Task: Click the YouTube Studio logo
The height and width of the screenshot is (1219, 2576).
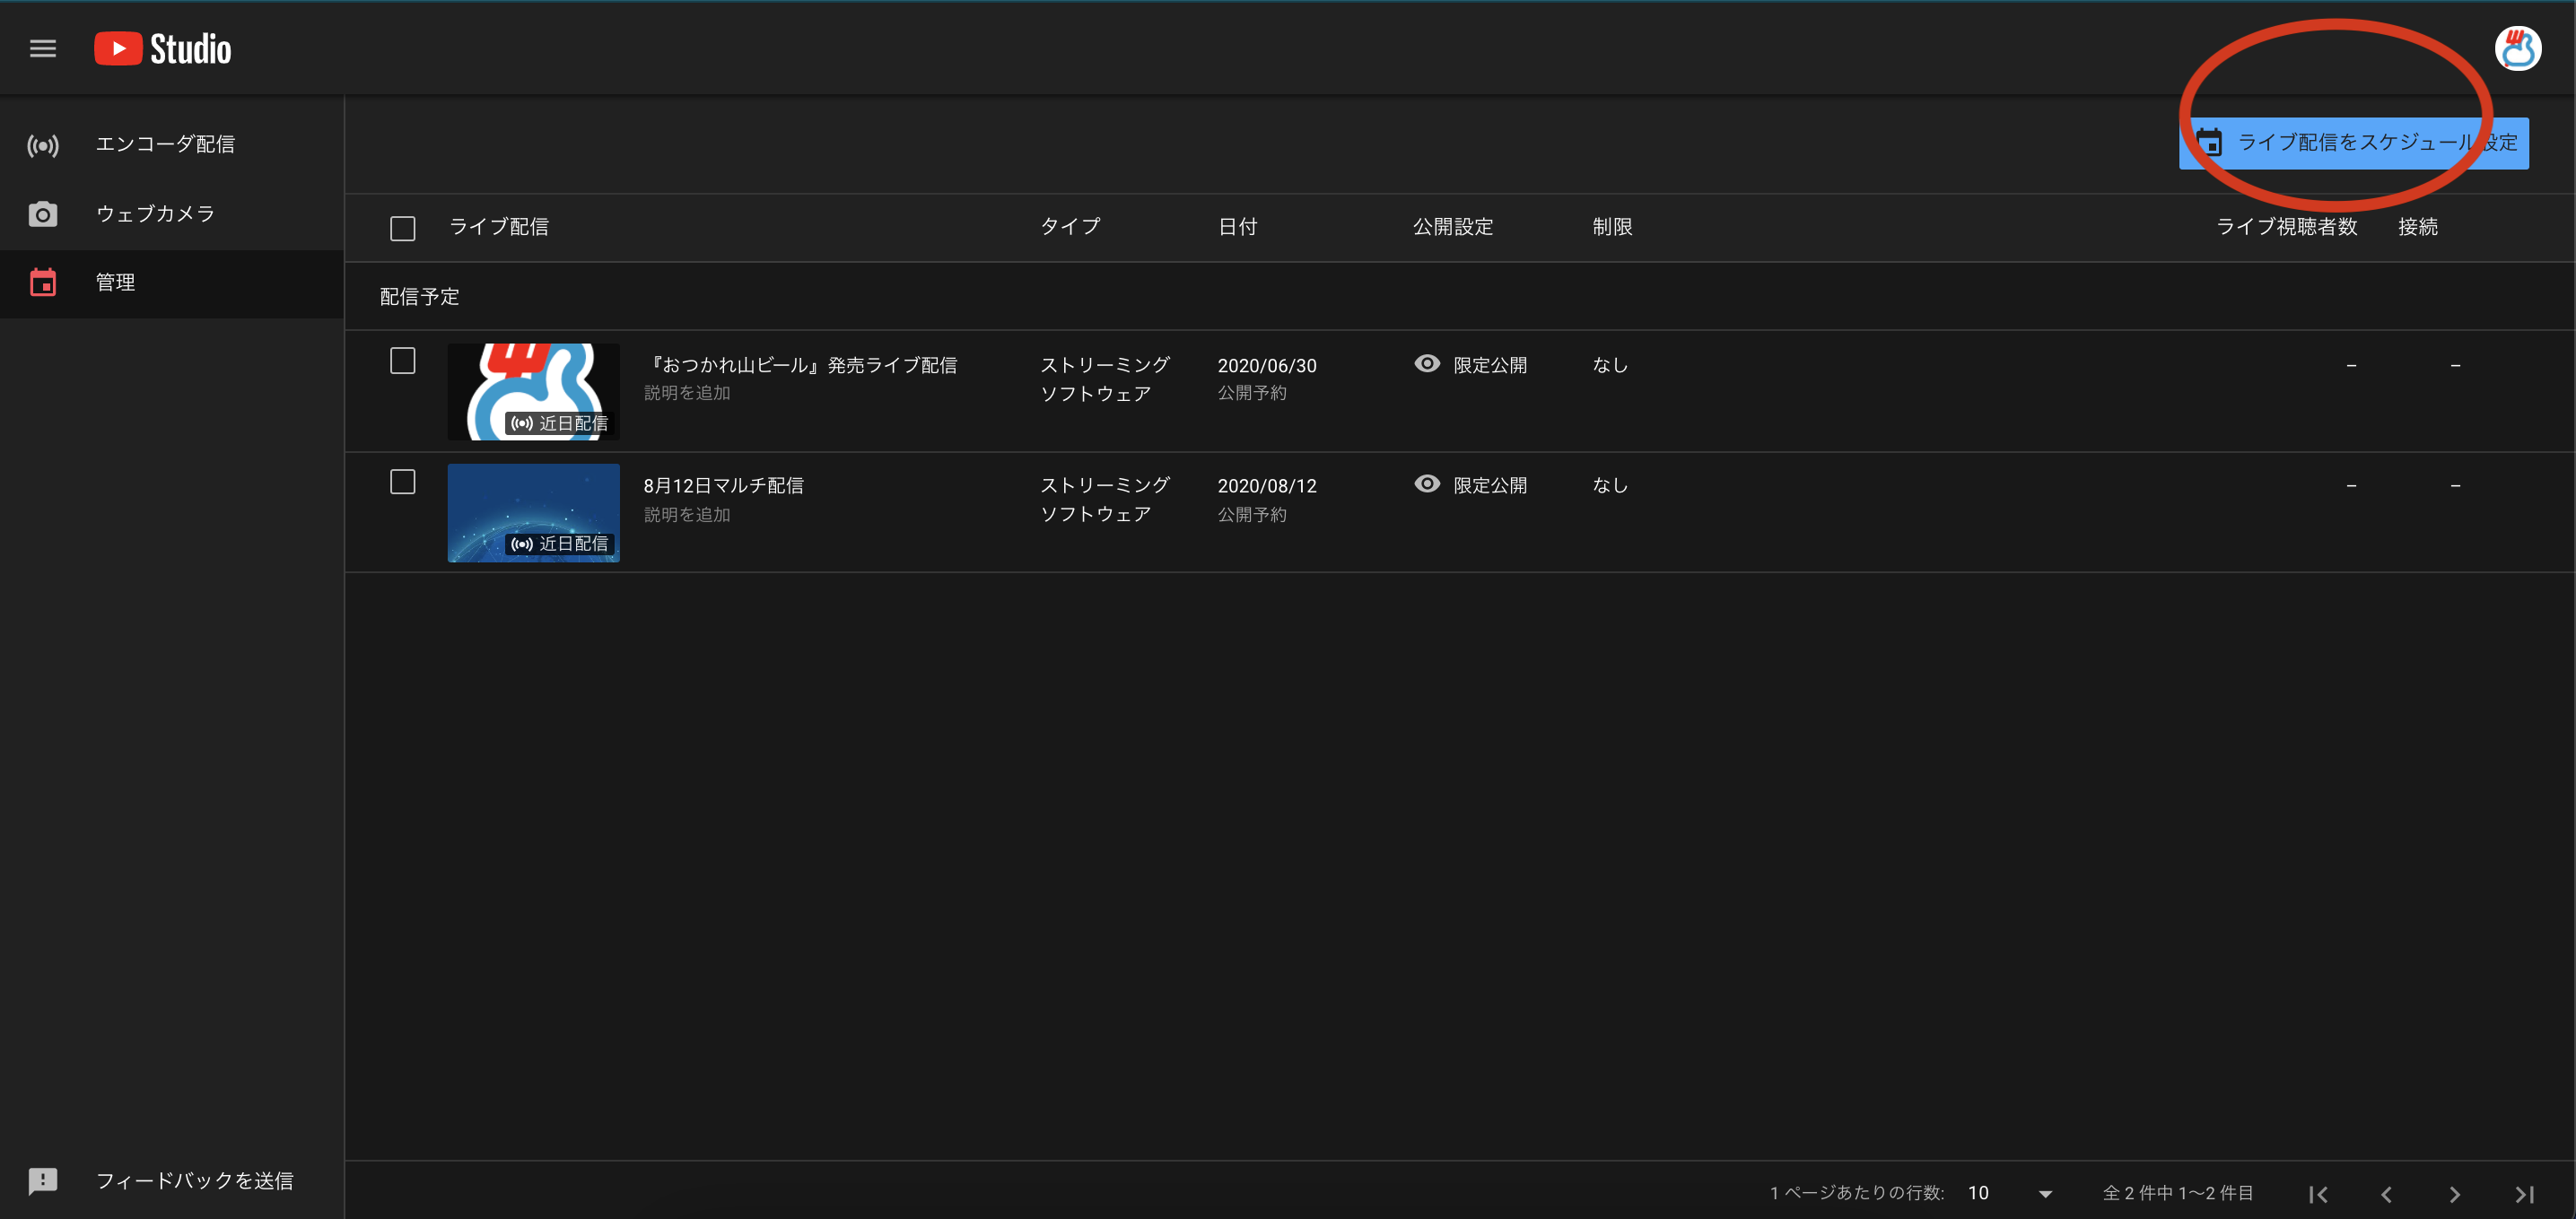Action: coord(162,47)
